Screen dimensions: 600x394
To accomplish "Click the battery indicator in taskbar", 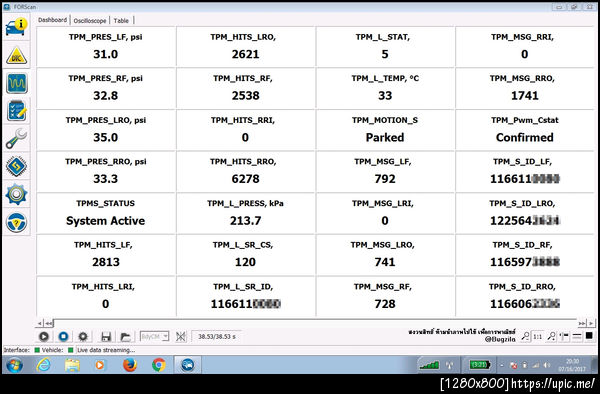I will (x=479, y=365).
